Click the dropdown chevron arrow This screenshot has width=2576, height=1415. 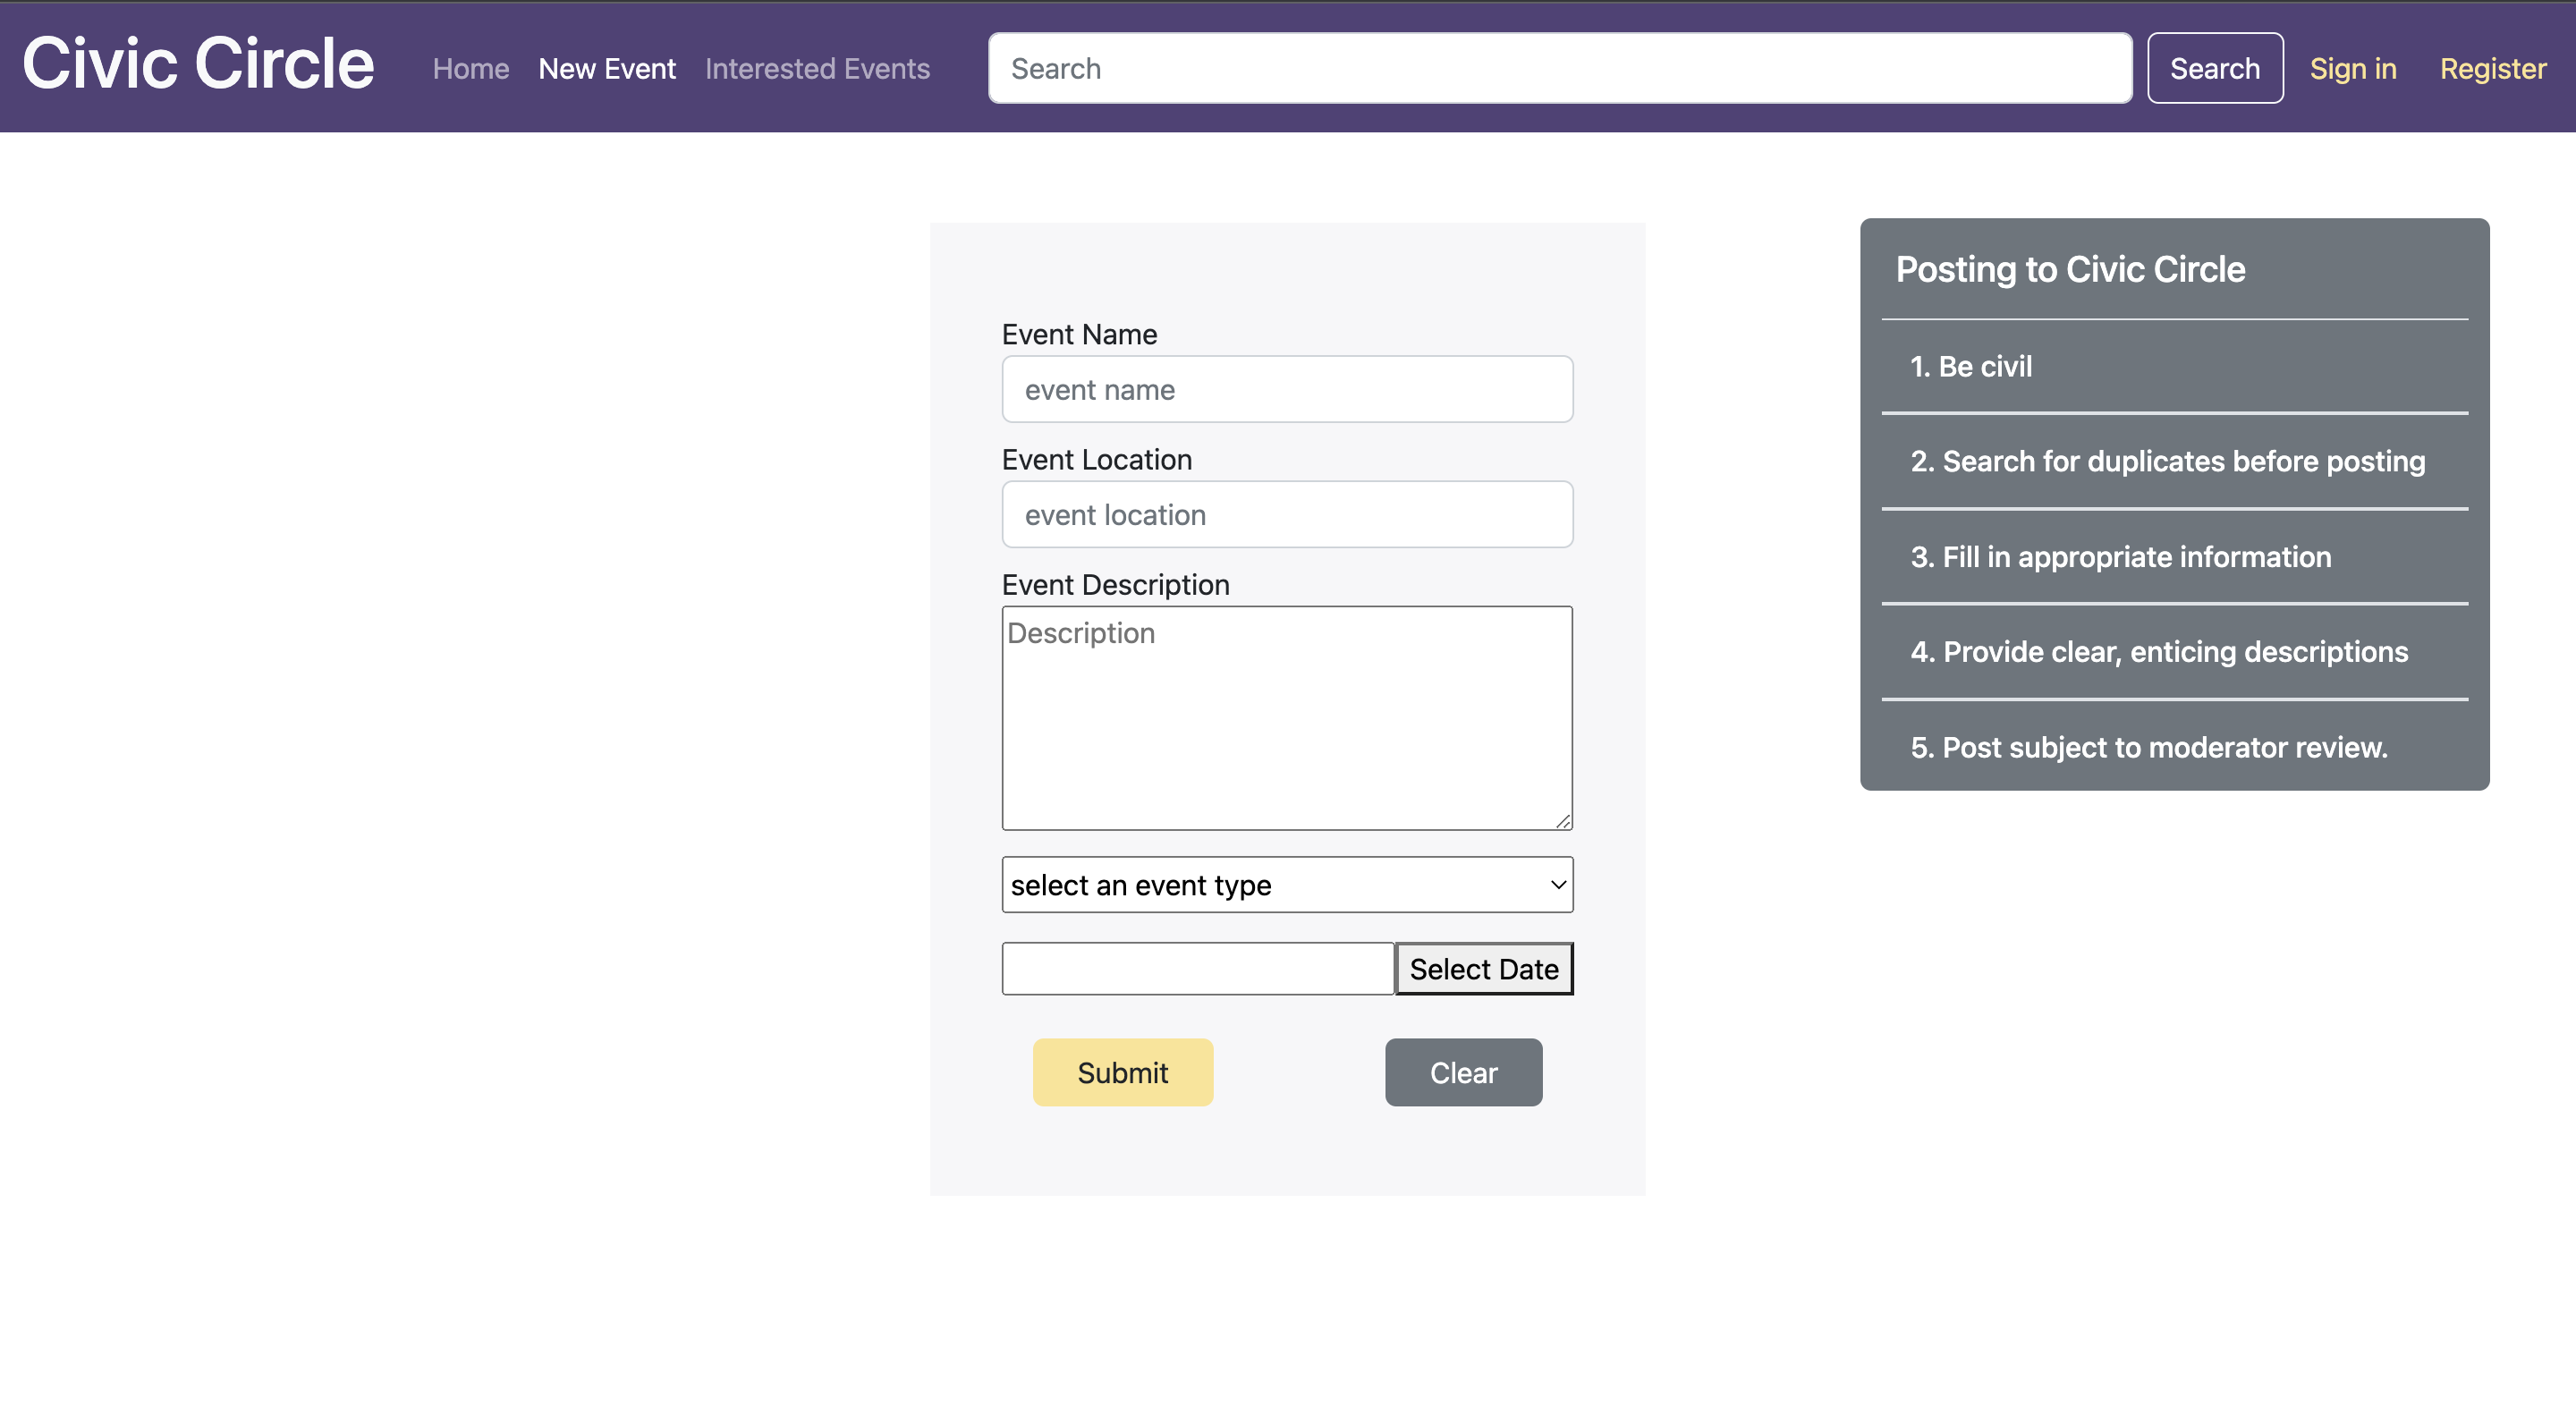(x=1557, y=885)
